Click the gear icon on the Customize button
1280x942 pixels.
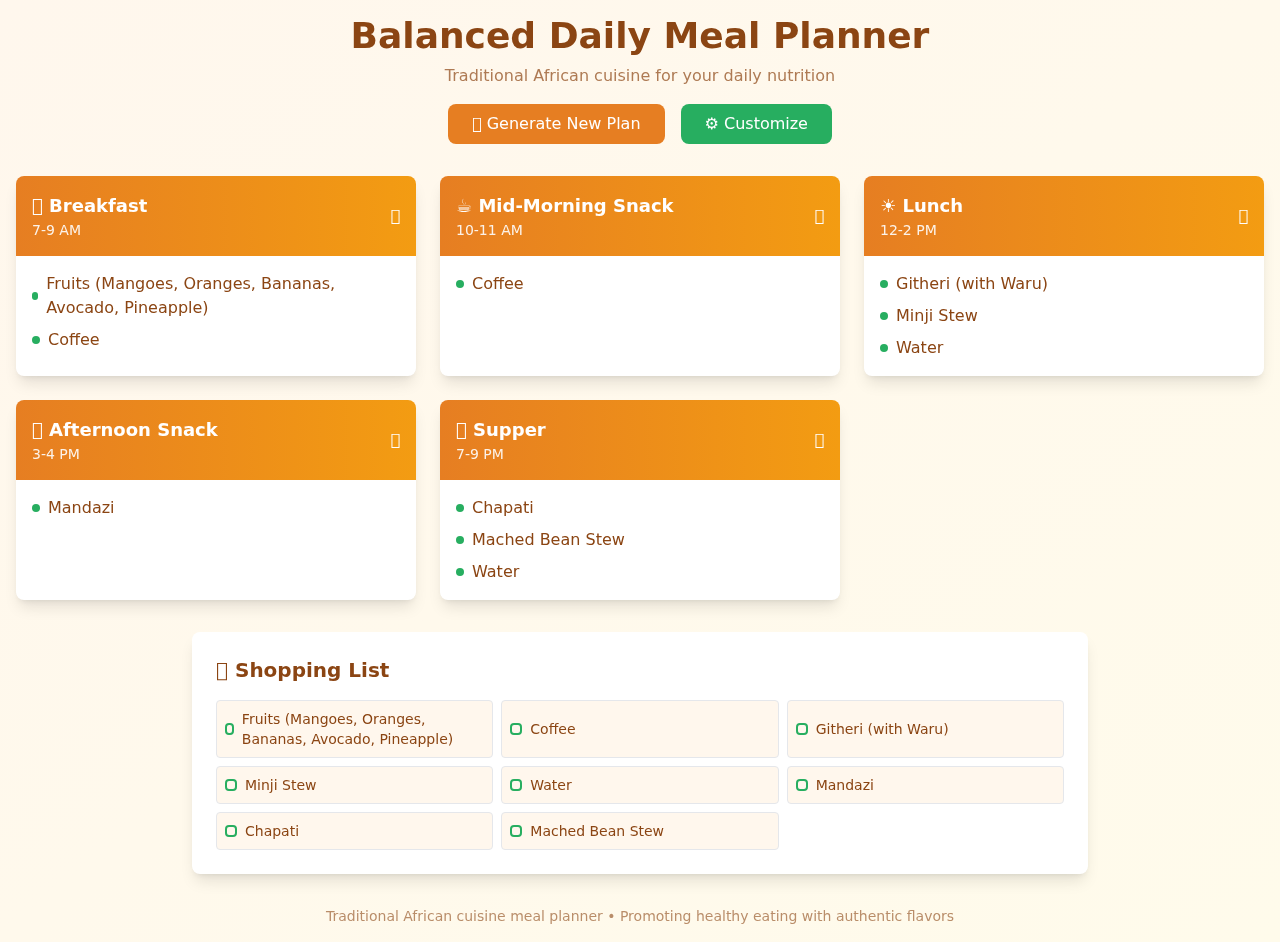(x=711, y=123)
